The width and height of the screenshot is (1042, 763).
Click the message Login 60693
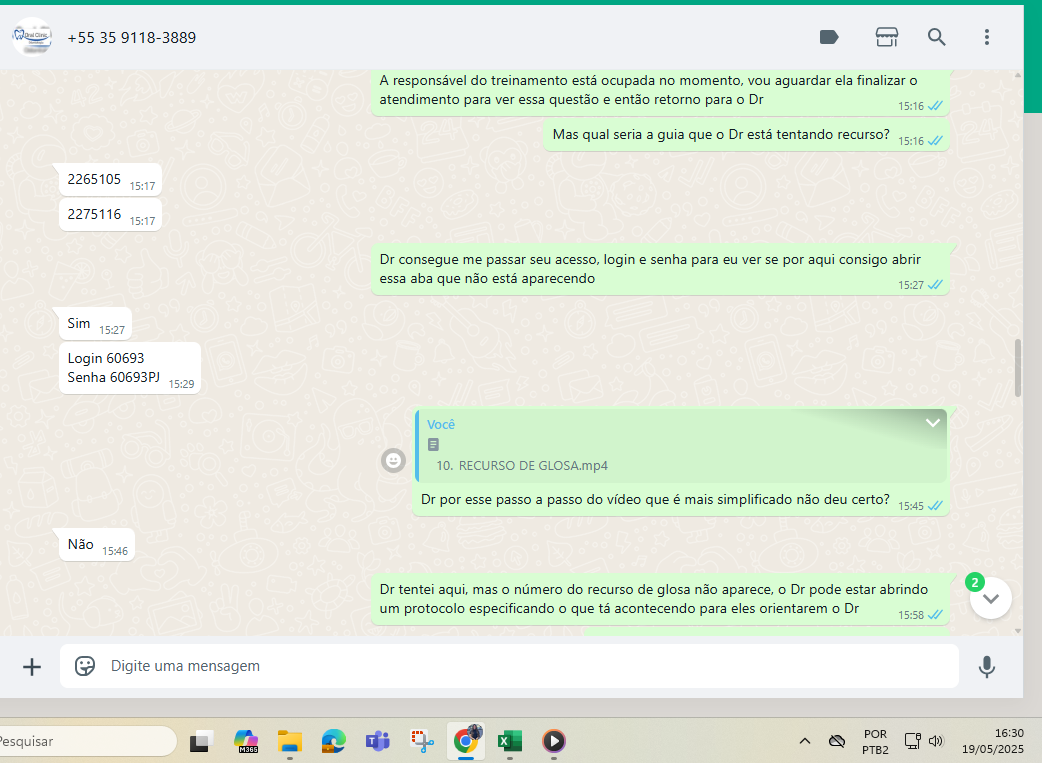click(130, 368)
